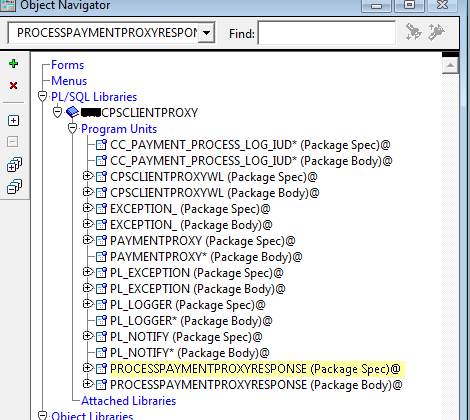The height and width of the screenshot is (420, 470).
Task: Select the PL/SQL Libraries label
Action: 94,97
